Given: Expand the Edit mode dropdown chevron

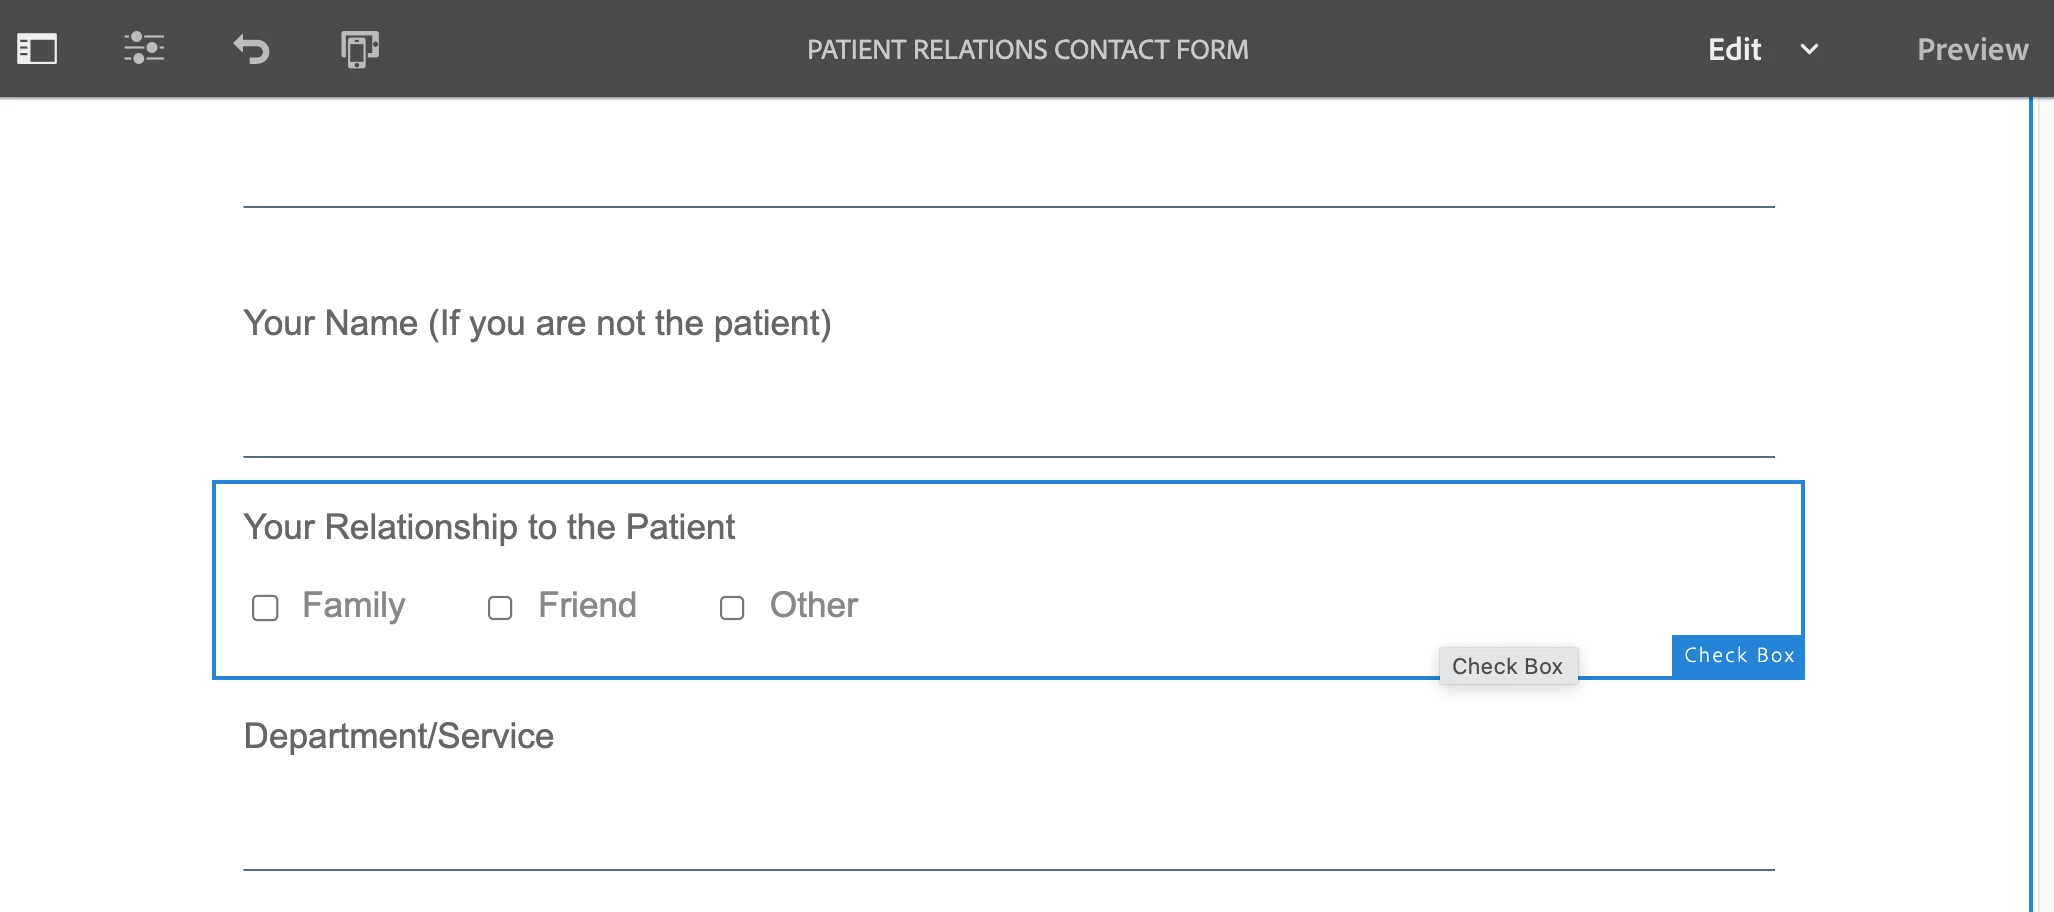Looking at the screenshot, I should [1809, 49].
